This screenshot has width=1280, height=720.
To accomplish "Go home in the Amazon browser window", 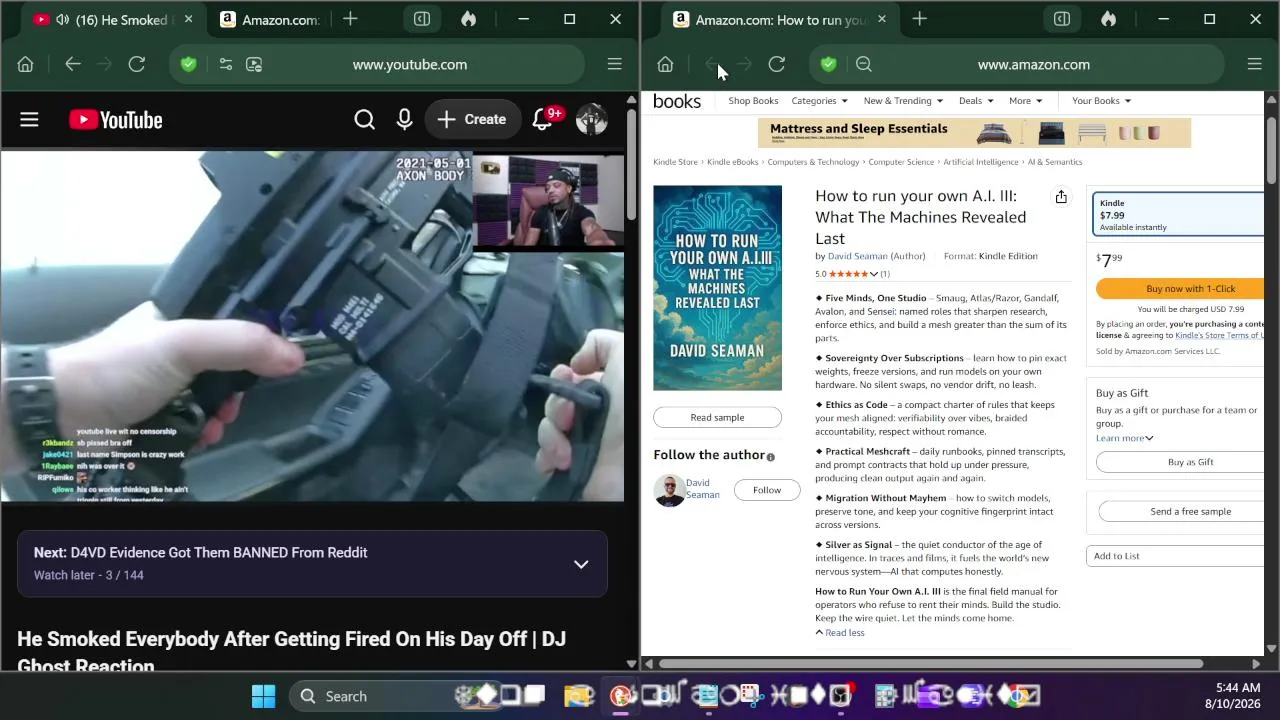I will (x=665, y=64).
